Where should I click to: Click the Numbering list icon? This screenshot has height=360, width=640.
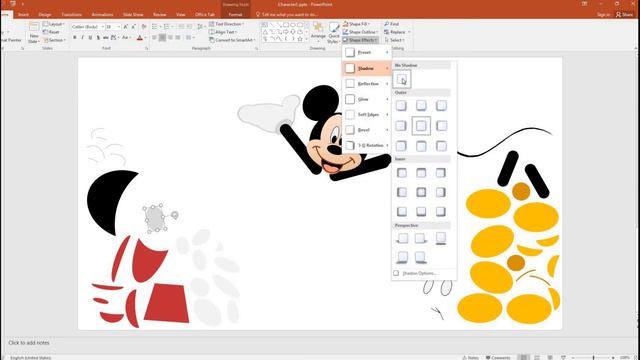coord(167,27)
